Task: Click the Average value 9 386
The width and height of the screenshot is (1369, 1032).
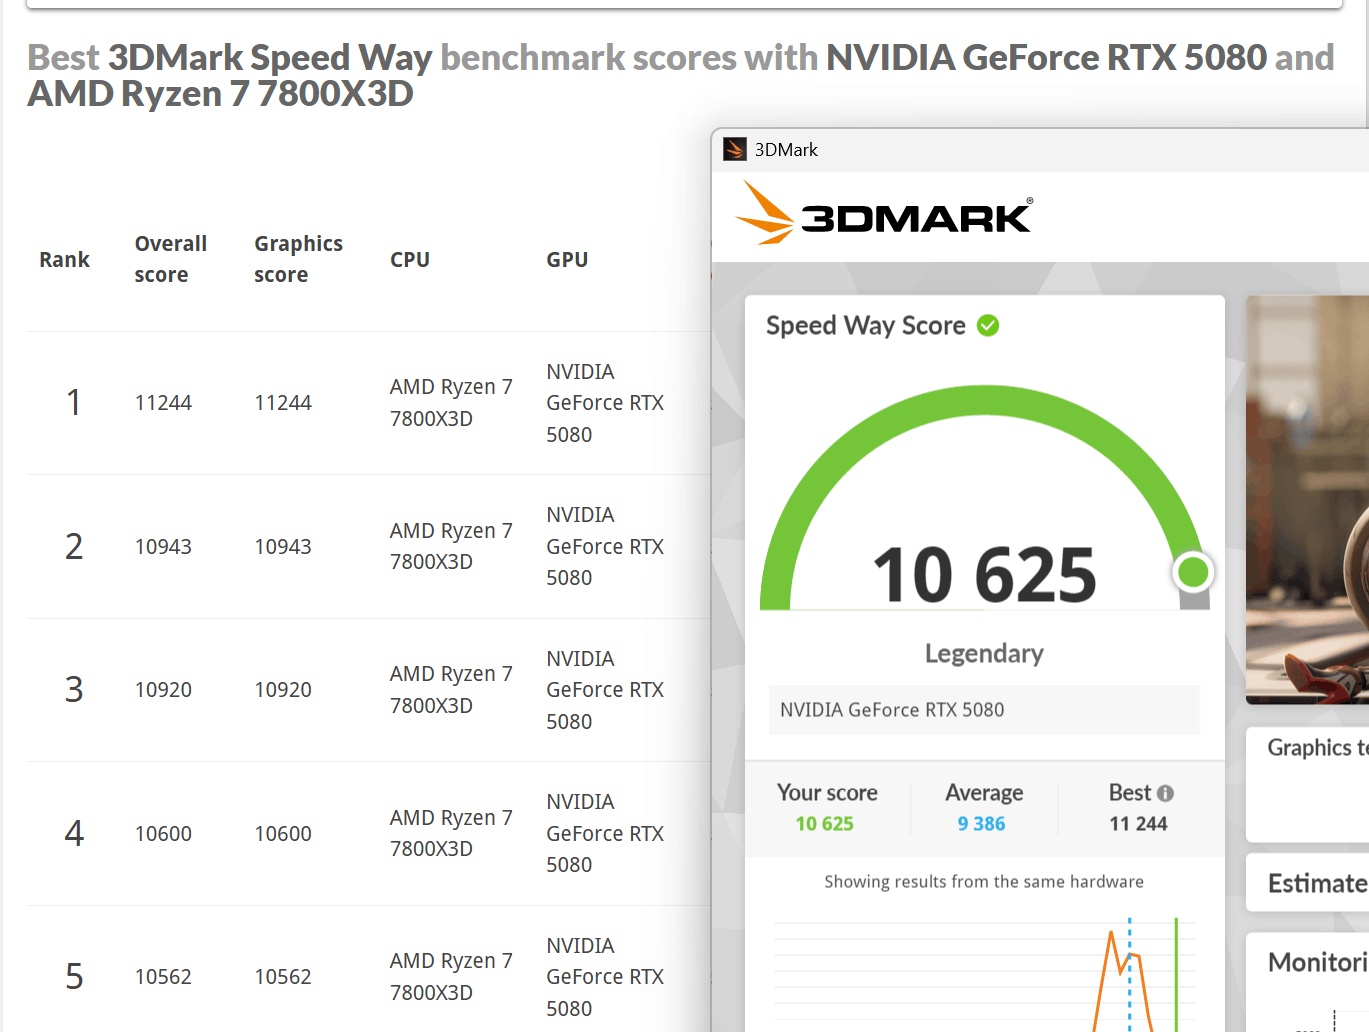Action: point(981,824)
